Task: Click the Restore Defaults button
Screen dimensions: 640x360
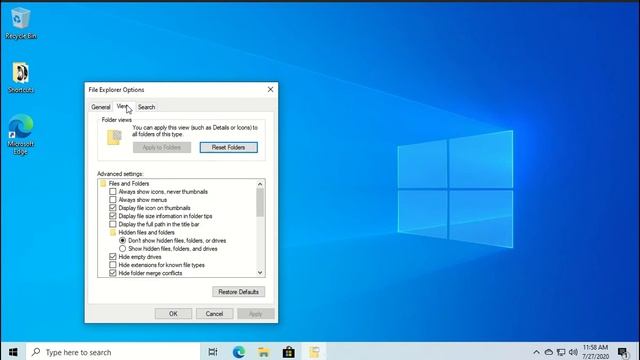Action: coord(238,292)
